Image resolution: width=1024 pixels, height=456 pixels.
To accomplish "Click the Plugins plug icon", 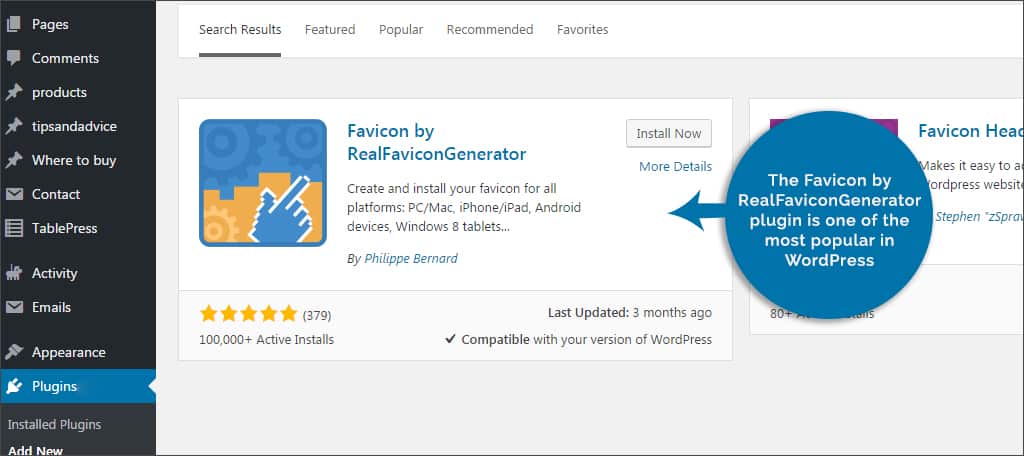I will [x=14, y=386].
